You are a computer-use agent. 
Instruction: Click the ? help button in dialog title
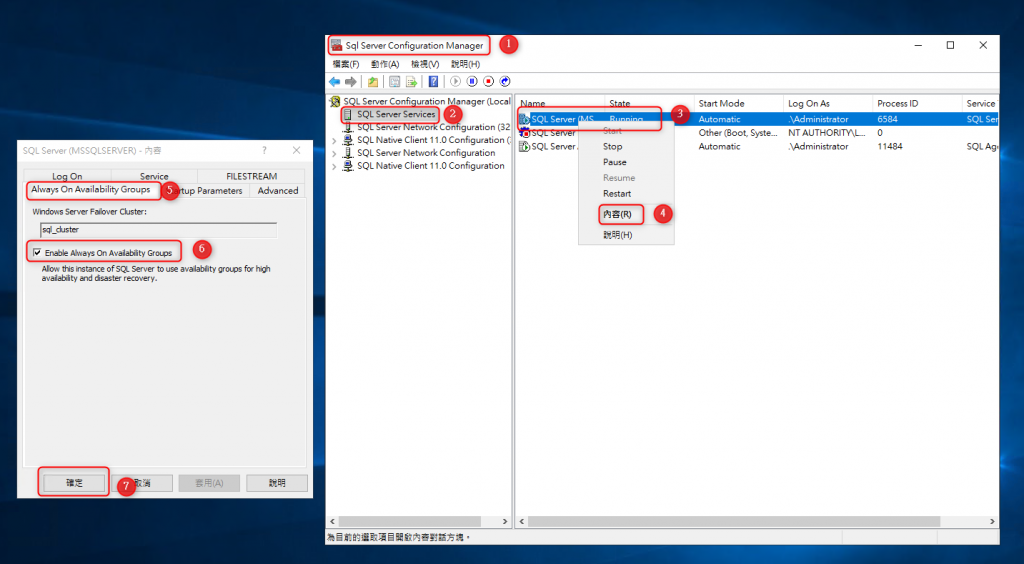[264, 150]
